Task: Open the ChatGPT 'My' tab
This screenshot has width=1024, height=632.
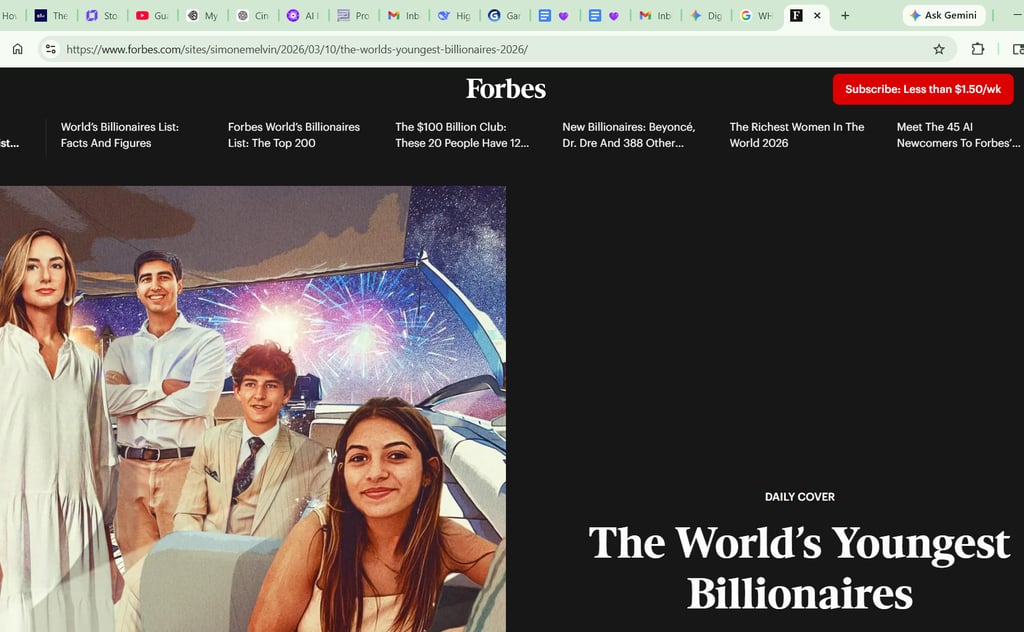Action: coord(202,16)
